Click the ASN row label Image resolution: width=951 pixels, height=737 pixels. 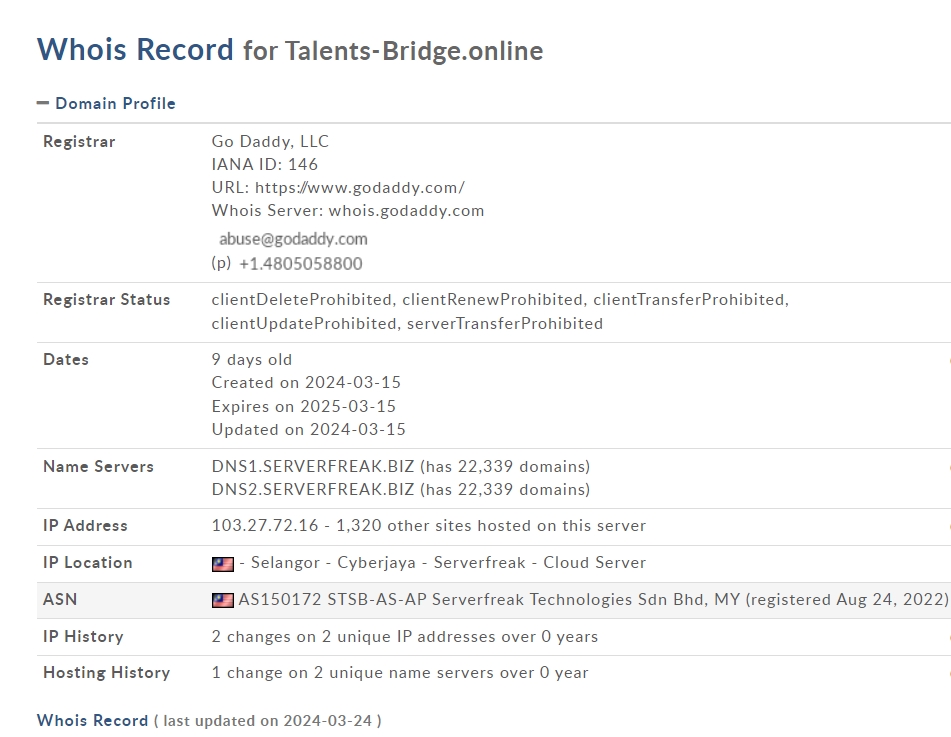coord(60,599)
